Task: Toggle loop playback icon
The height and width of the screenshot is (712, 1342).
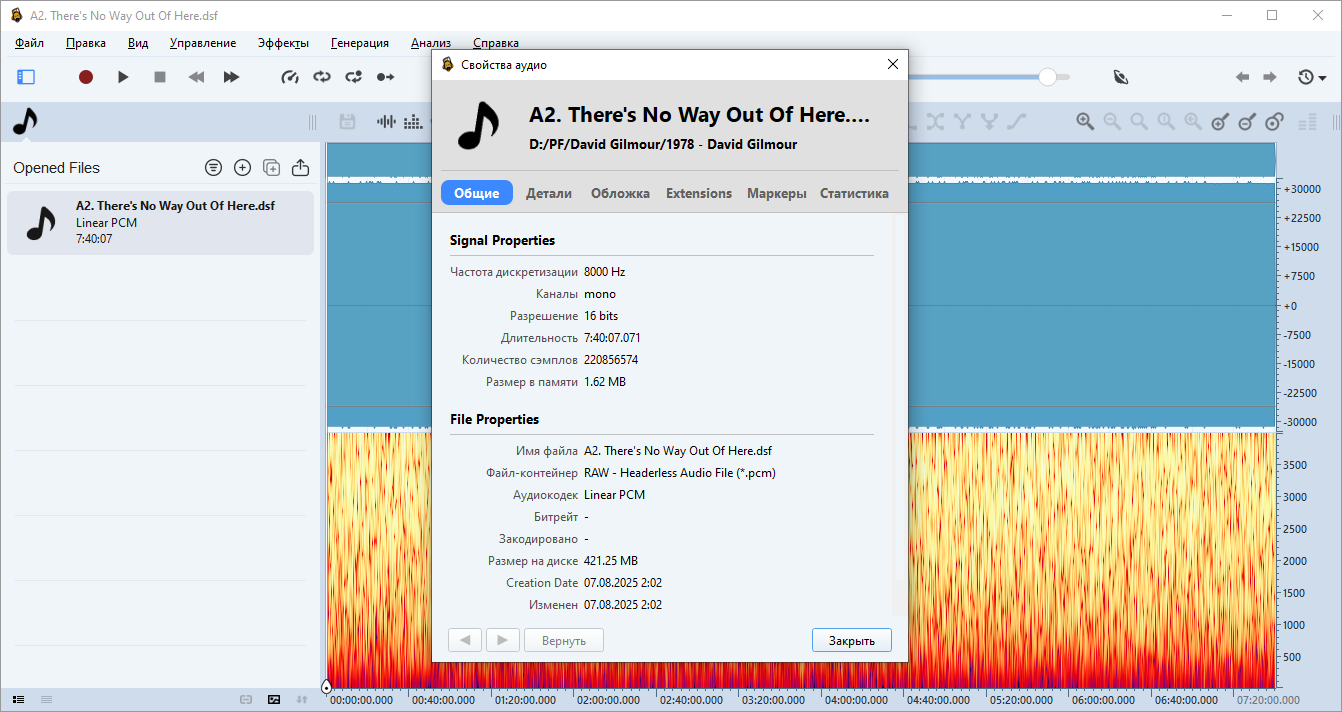Action: [322, 77]
